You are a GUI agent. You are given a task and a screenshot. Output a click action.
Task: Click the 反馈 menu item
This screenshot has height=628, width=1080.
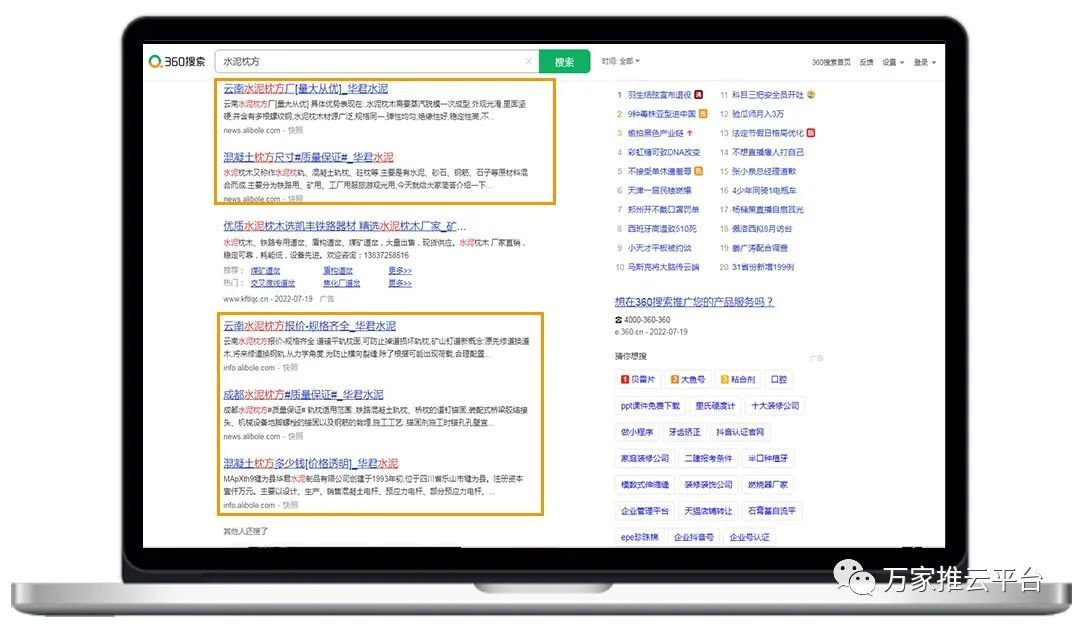(866, 62)
